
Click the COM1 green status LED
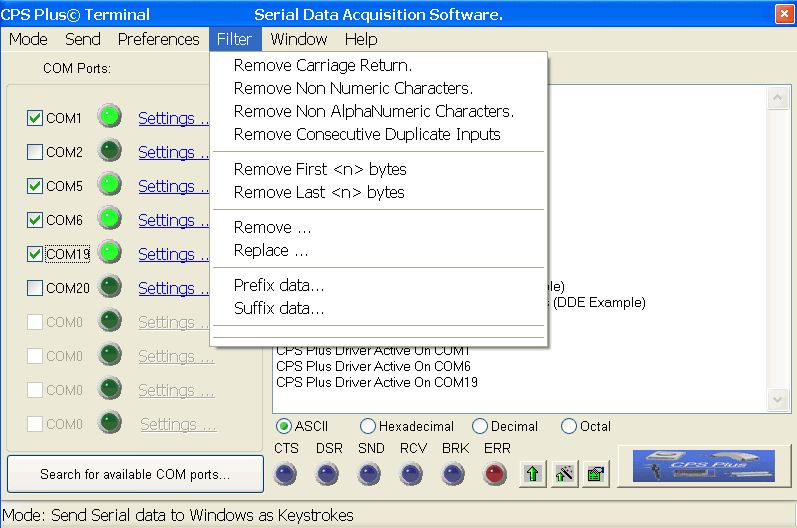(x=110, y=116)
